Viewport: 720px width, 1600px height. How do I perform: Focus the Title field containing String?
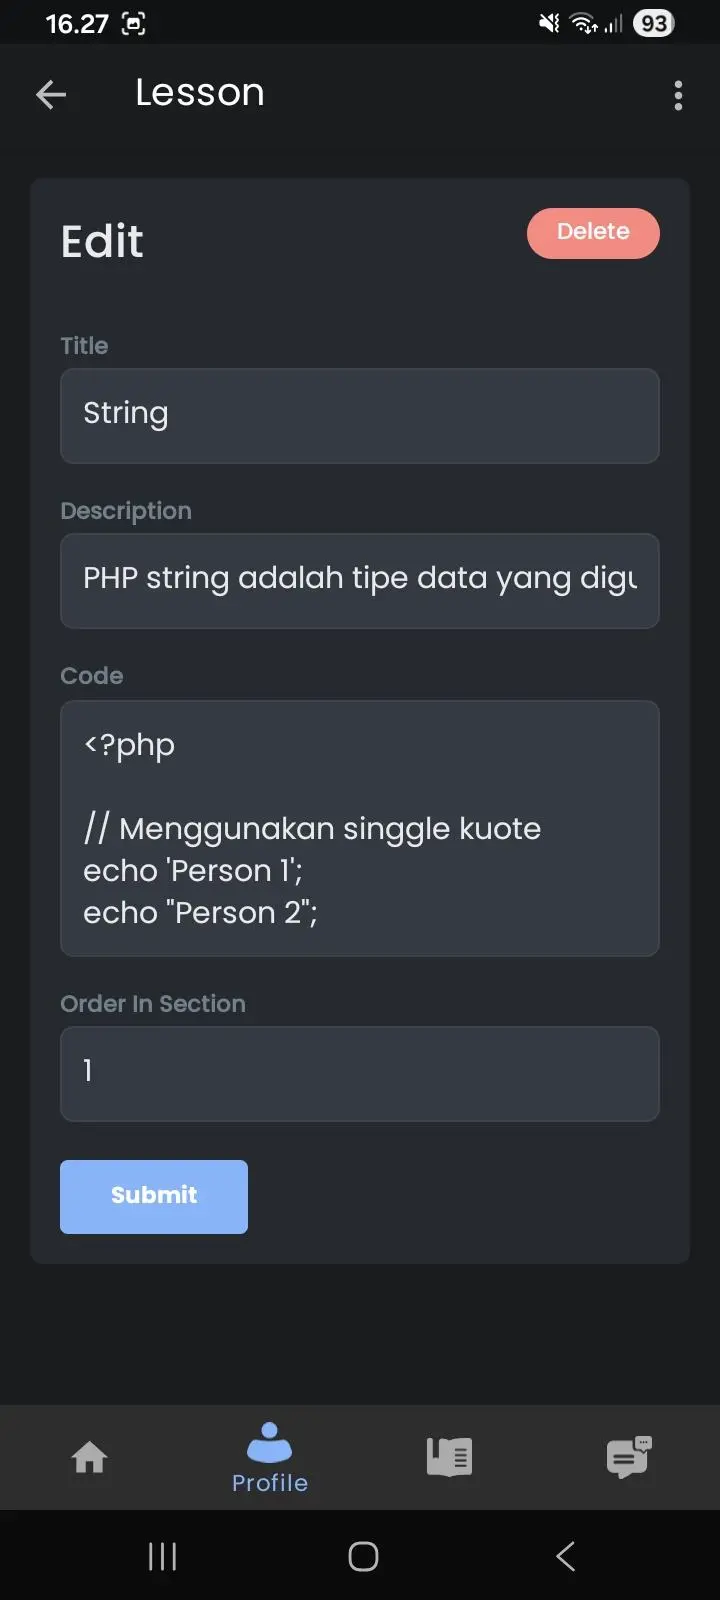tap(360, 416)
